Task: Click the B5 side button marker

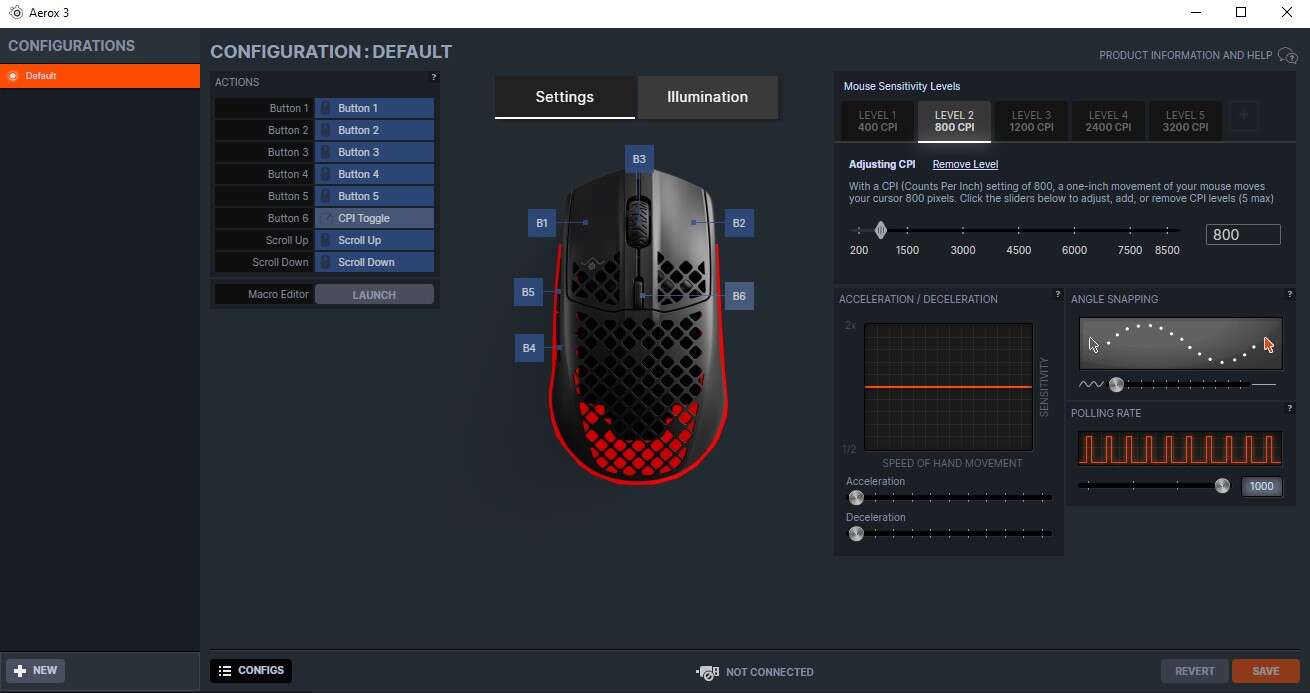Action: pyautogui.click(x=528, y=293)
